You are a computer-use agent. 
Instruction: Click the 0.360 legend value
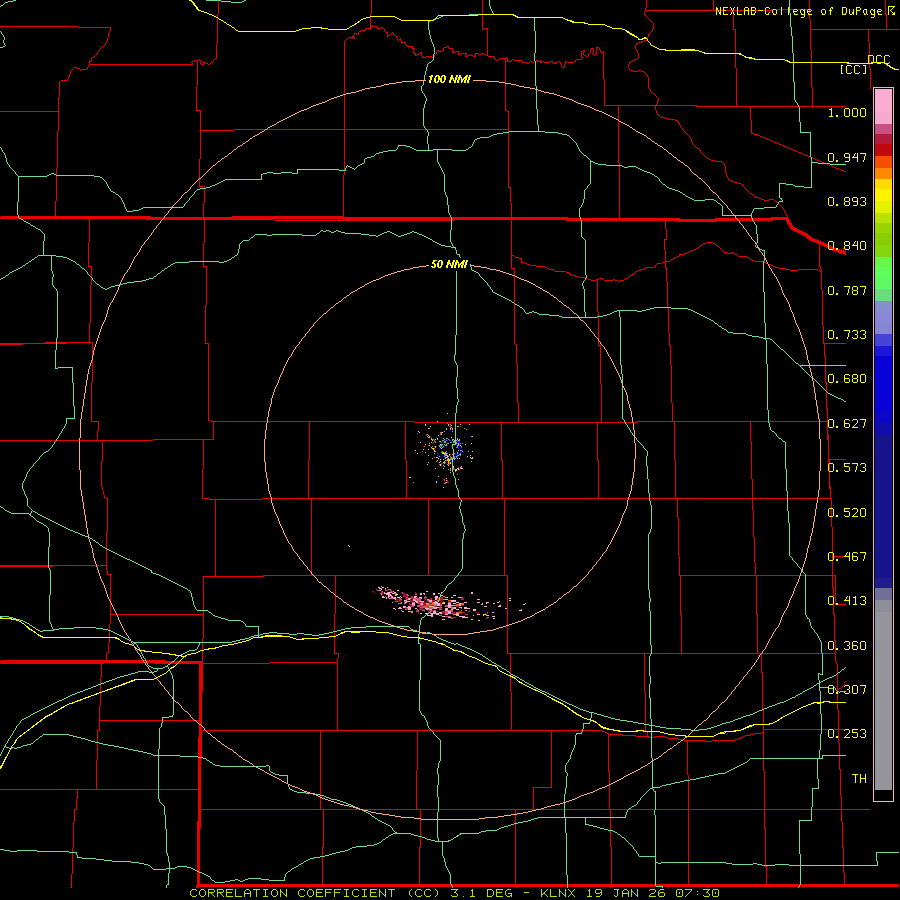[847, 646]
